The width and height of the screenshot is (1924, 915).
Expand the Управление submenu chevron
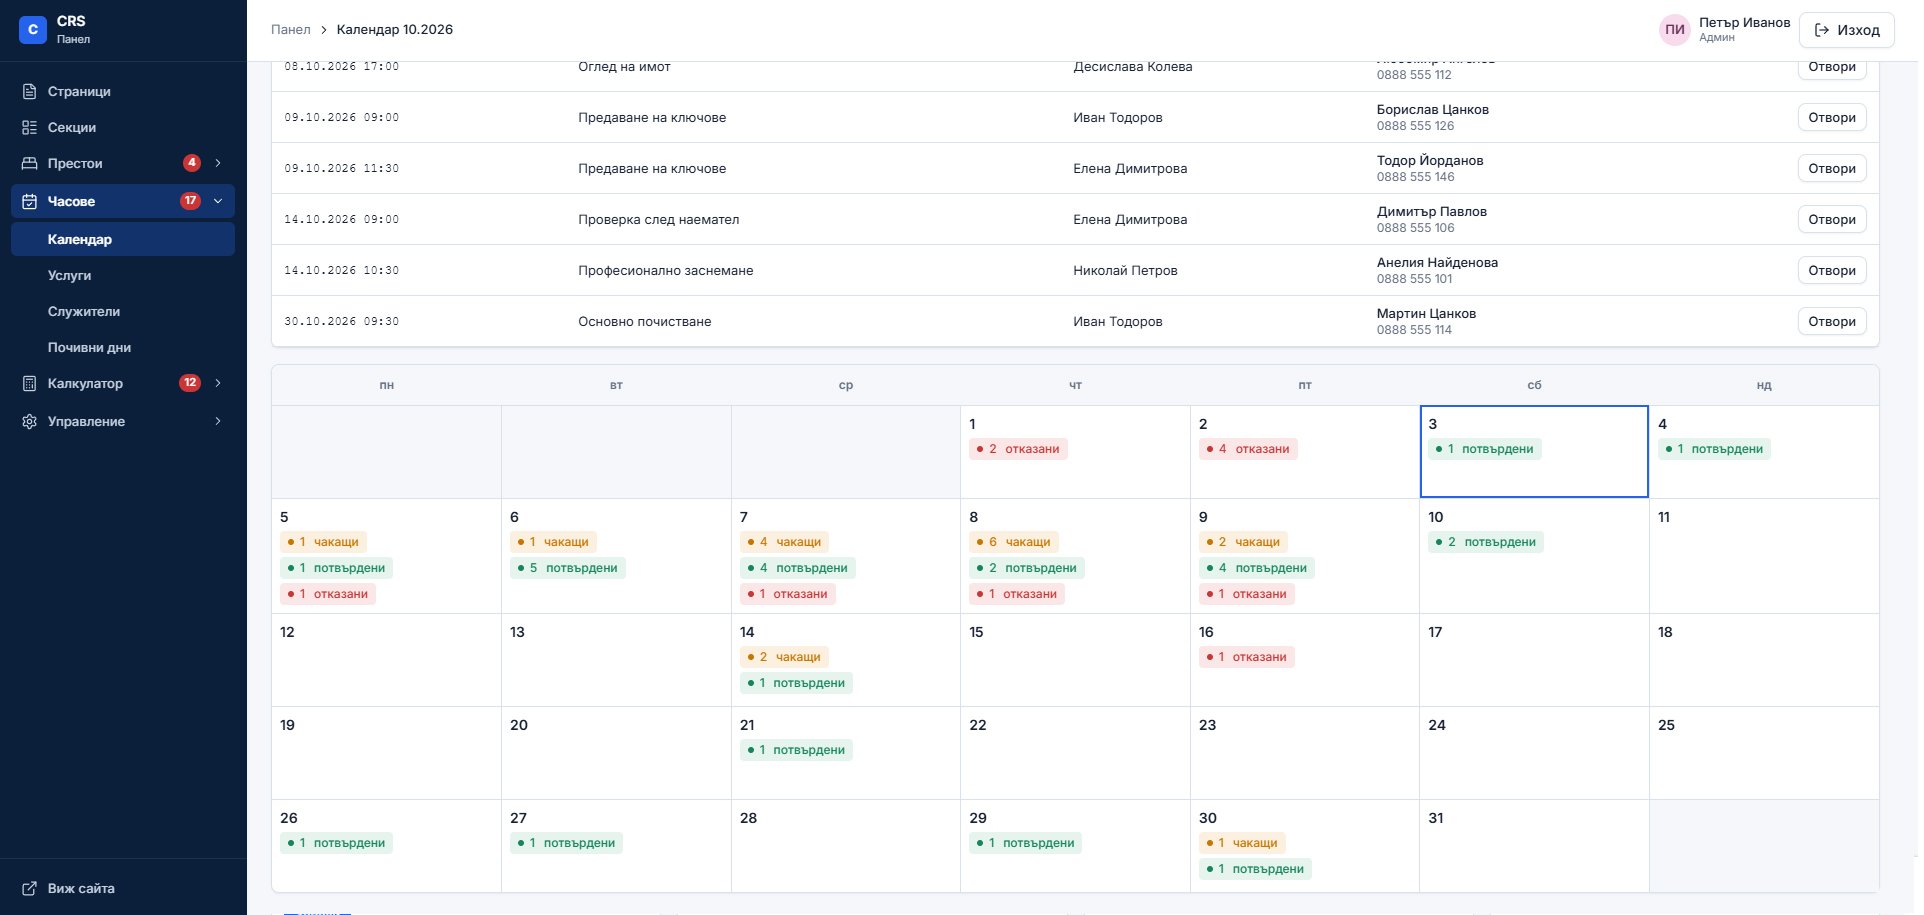pos(218,421)
